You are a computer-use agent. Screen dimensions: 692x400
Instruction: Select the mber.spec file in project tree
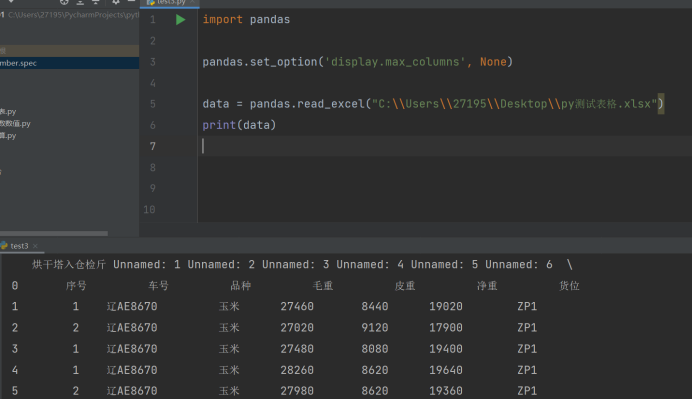(69, 63)
